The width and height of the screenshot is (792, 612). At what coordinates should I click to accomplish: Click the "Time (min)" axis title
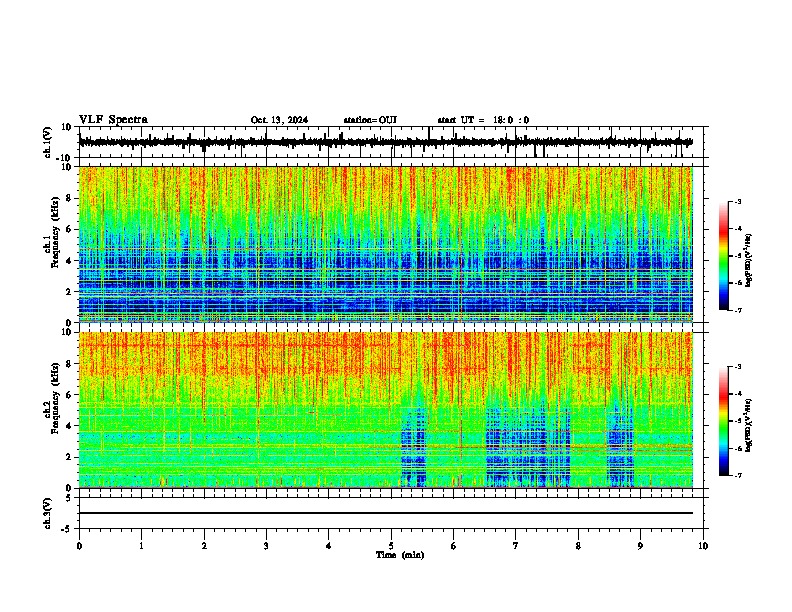coord(400,555)
